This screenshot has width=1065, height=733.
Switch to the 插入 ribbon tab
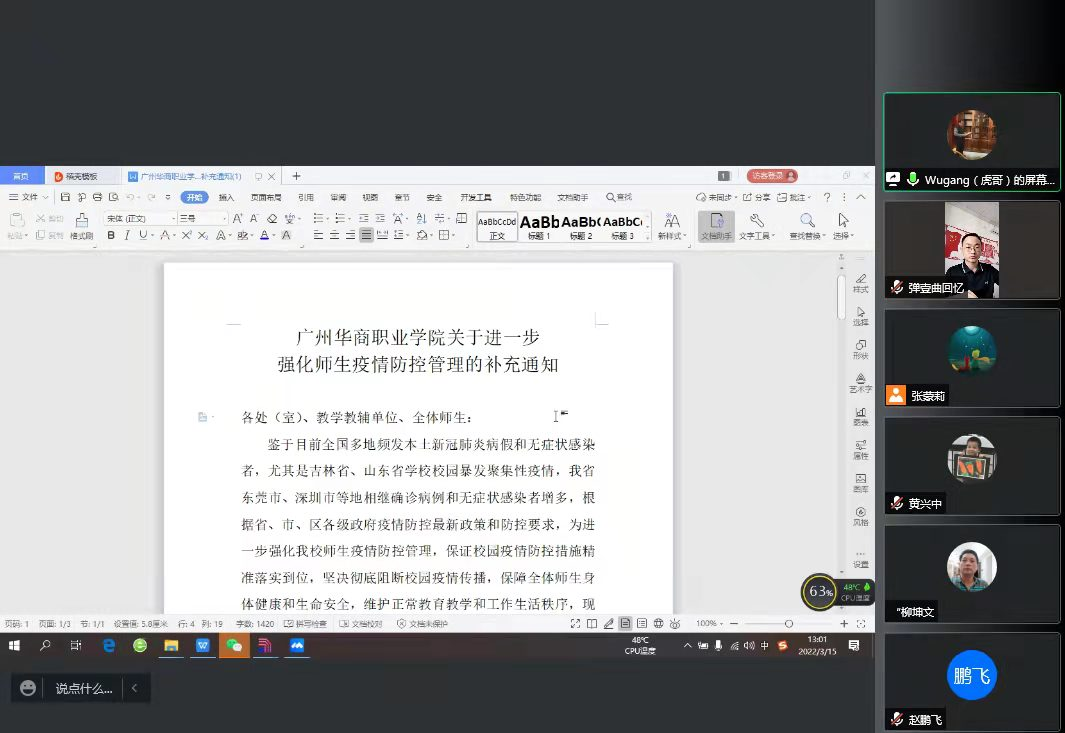tap(226, 197)
